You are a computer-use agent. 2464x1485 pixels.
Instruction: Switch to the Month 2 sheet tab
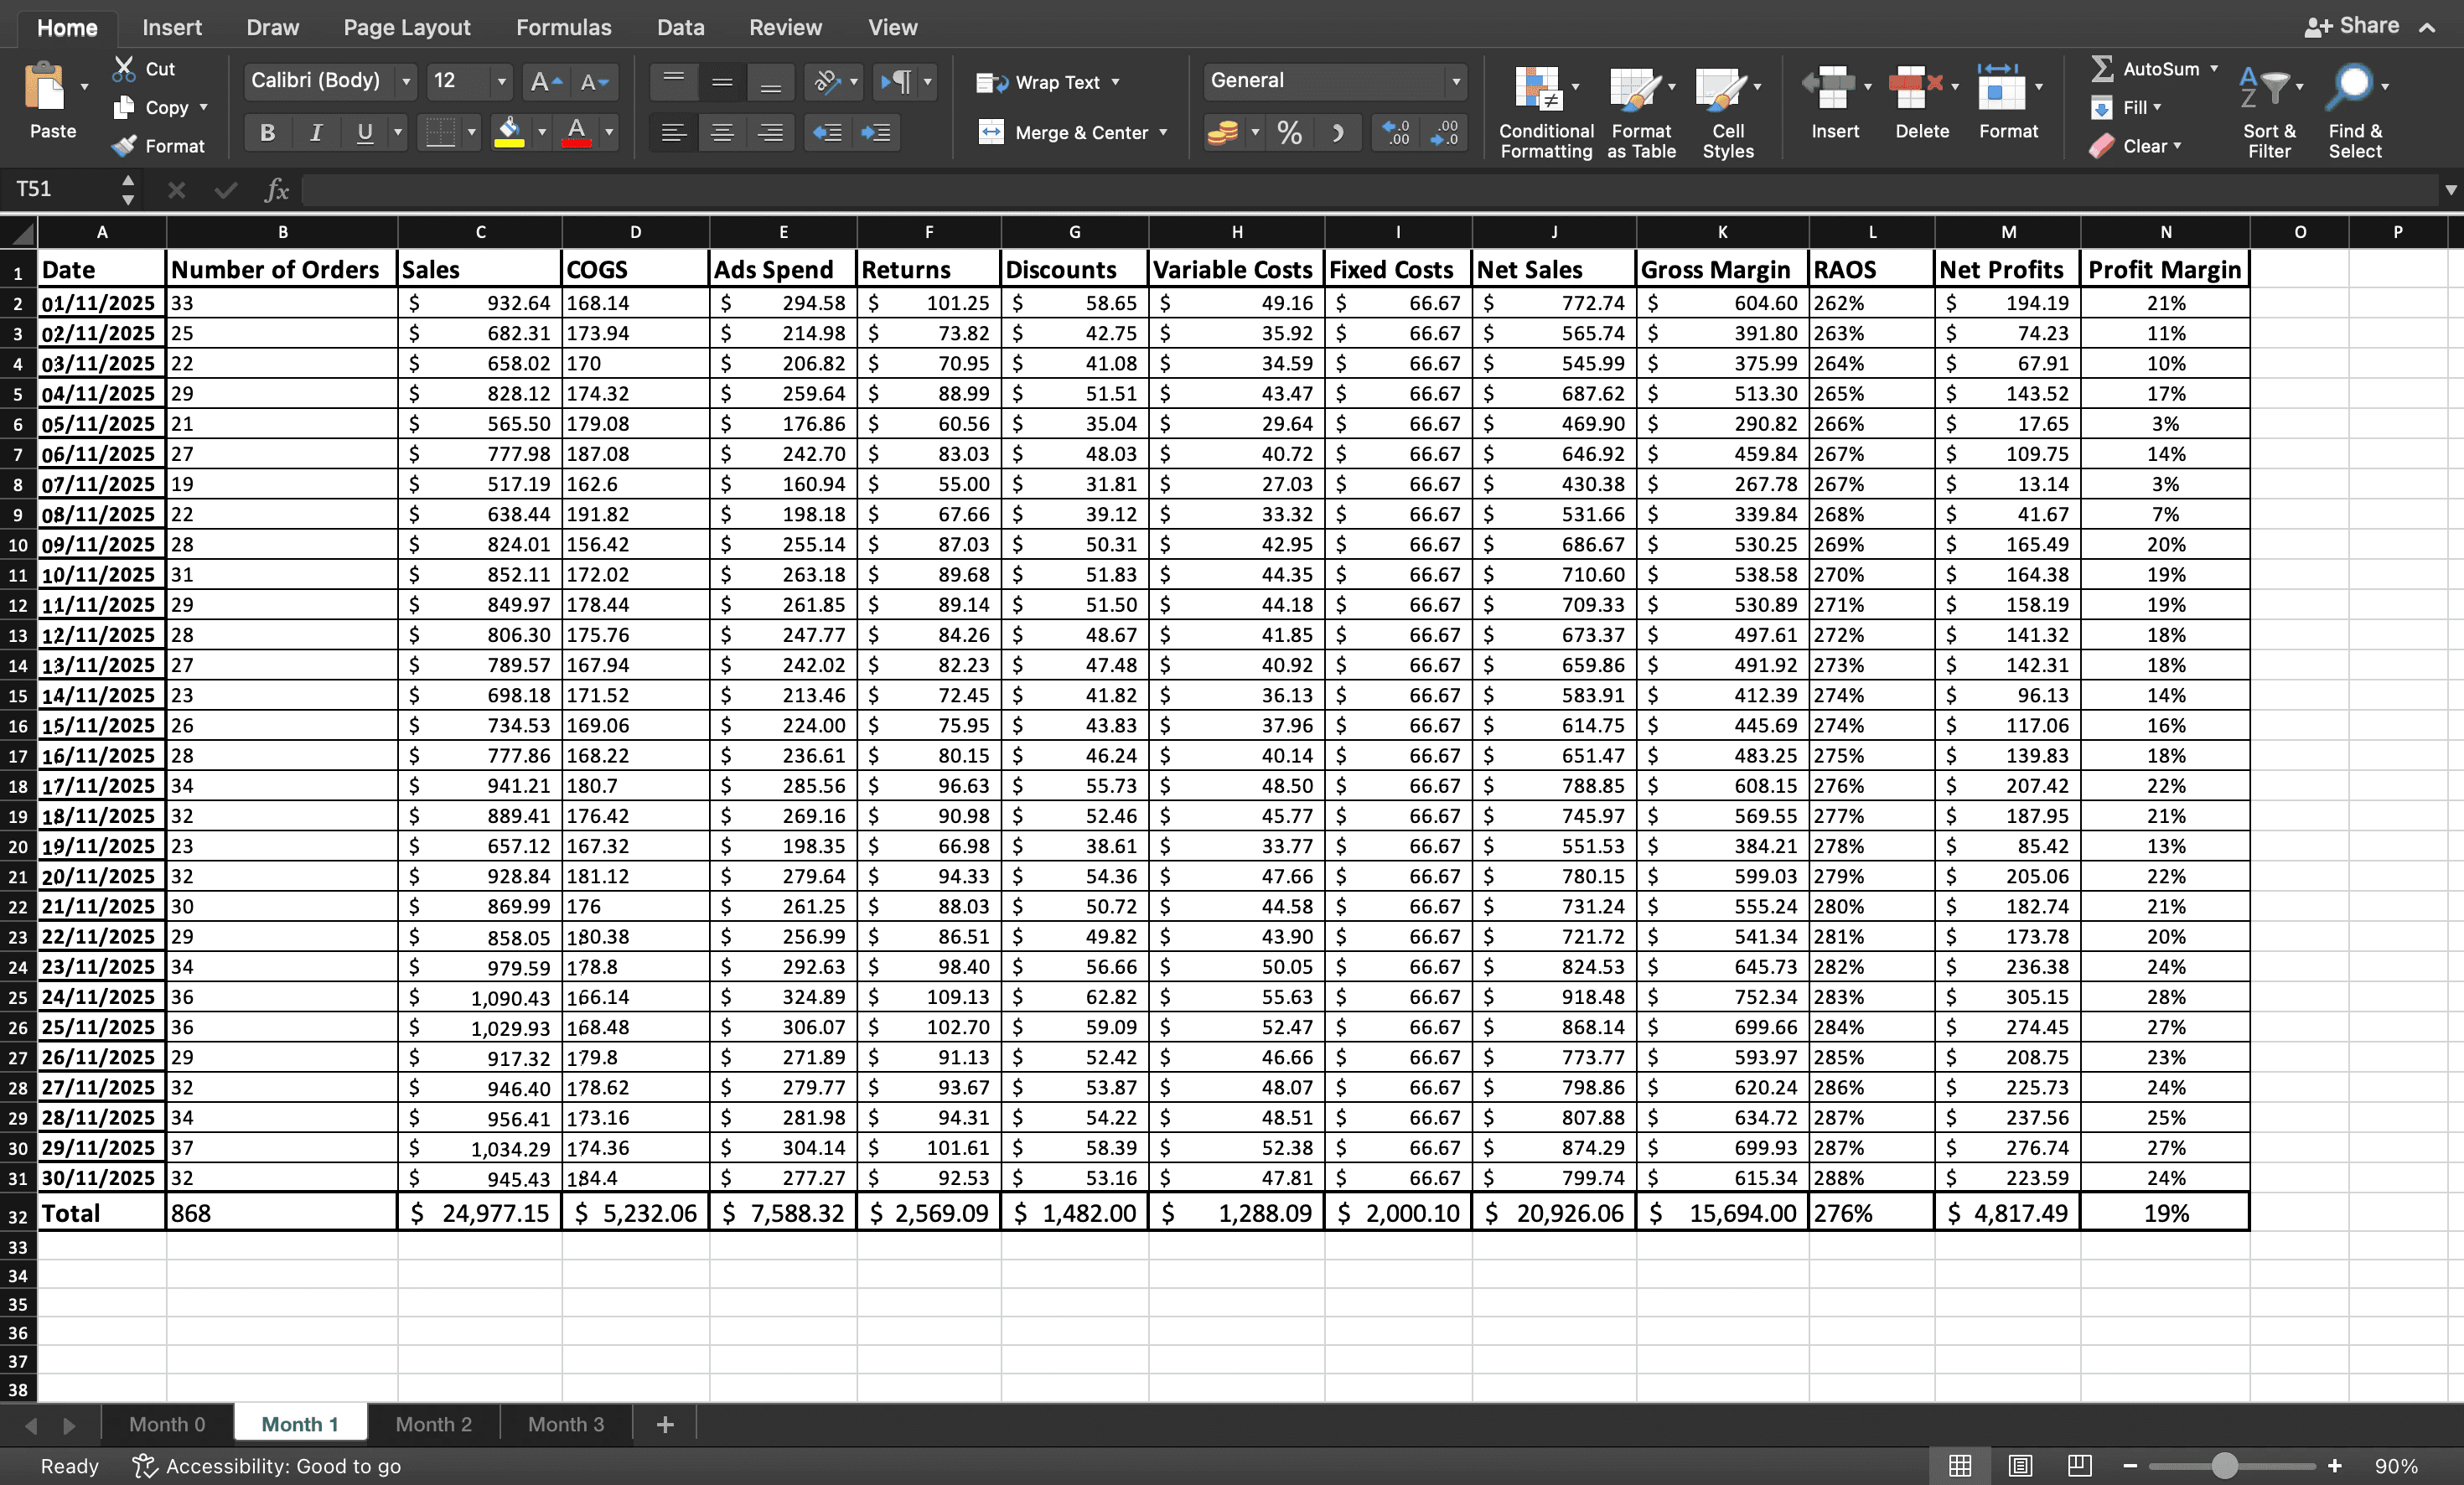pyautogui.click(x=433, y=1424)
